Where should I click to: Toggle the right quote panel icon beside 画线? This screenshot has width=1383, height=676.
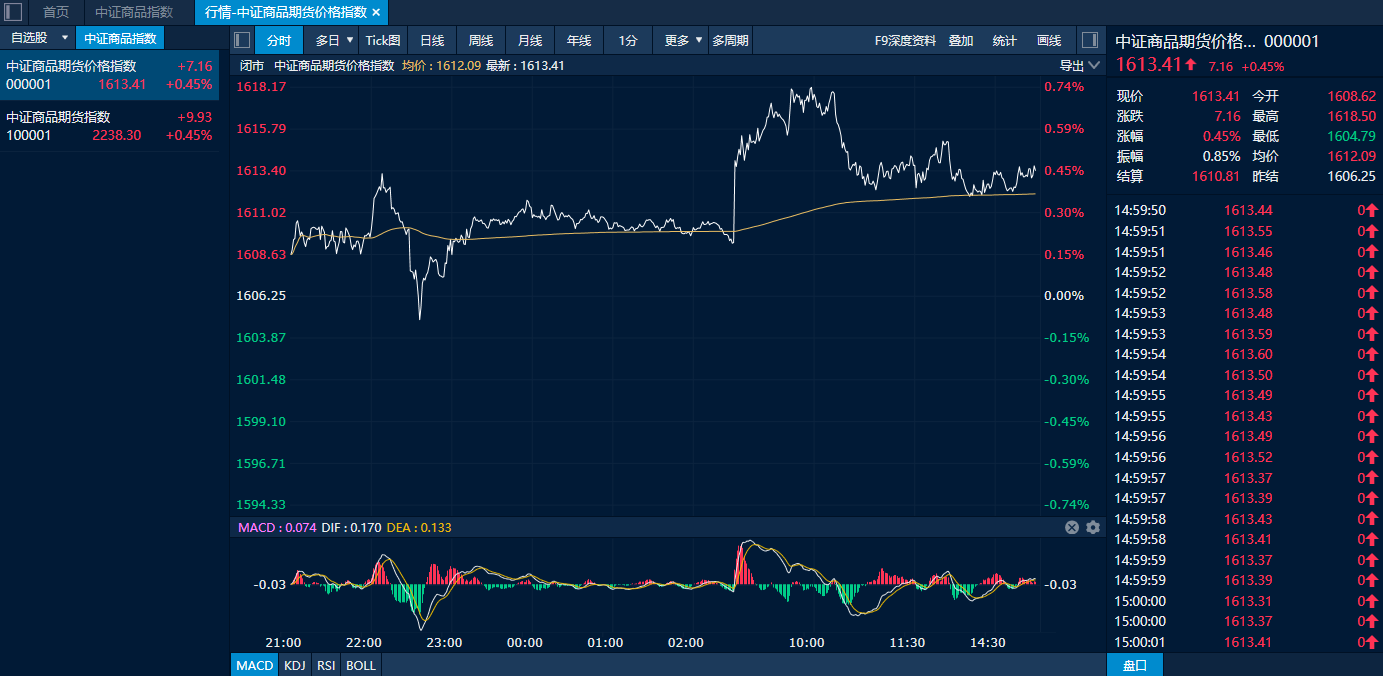(x=1090, y=40)
